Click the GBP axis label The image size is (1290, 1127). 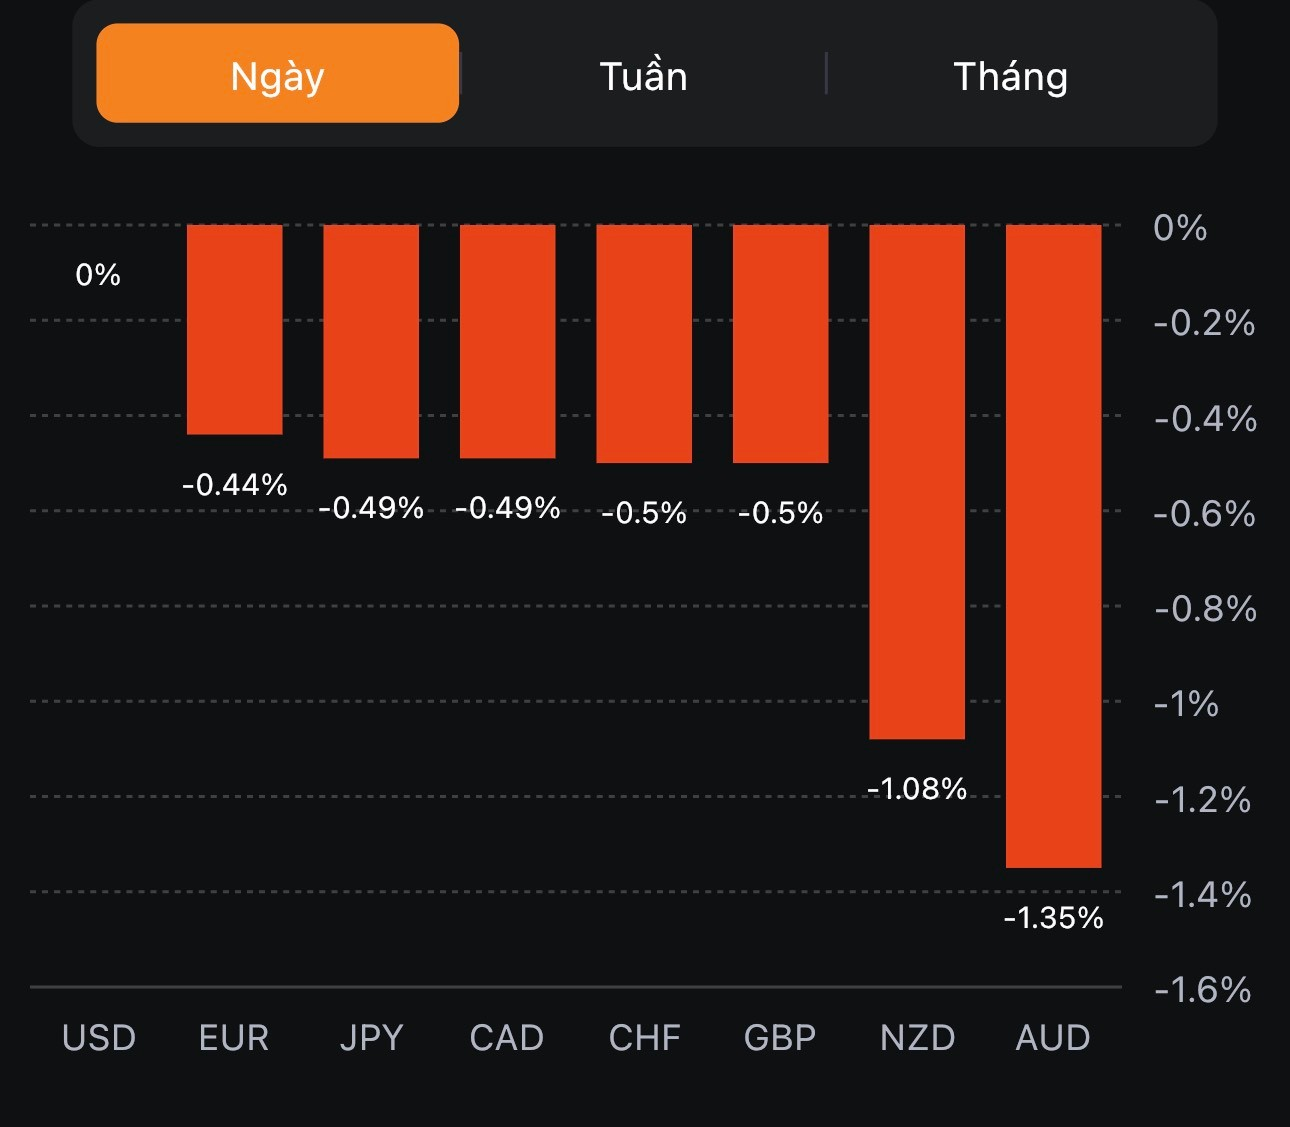(x=780, y=1038)
